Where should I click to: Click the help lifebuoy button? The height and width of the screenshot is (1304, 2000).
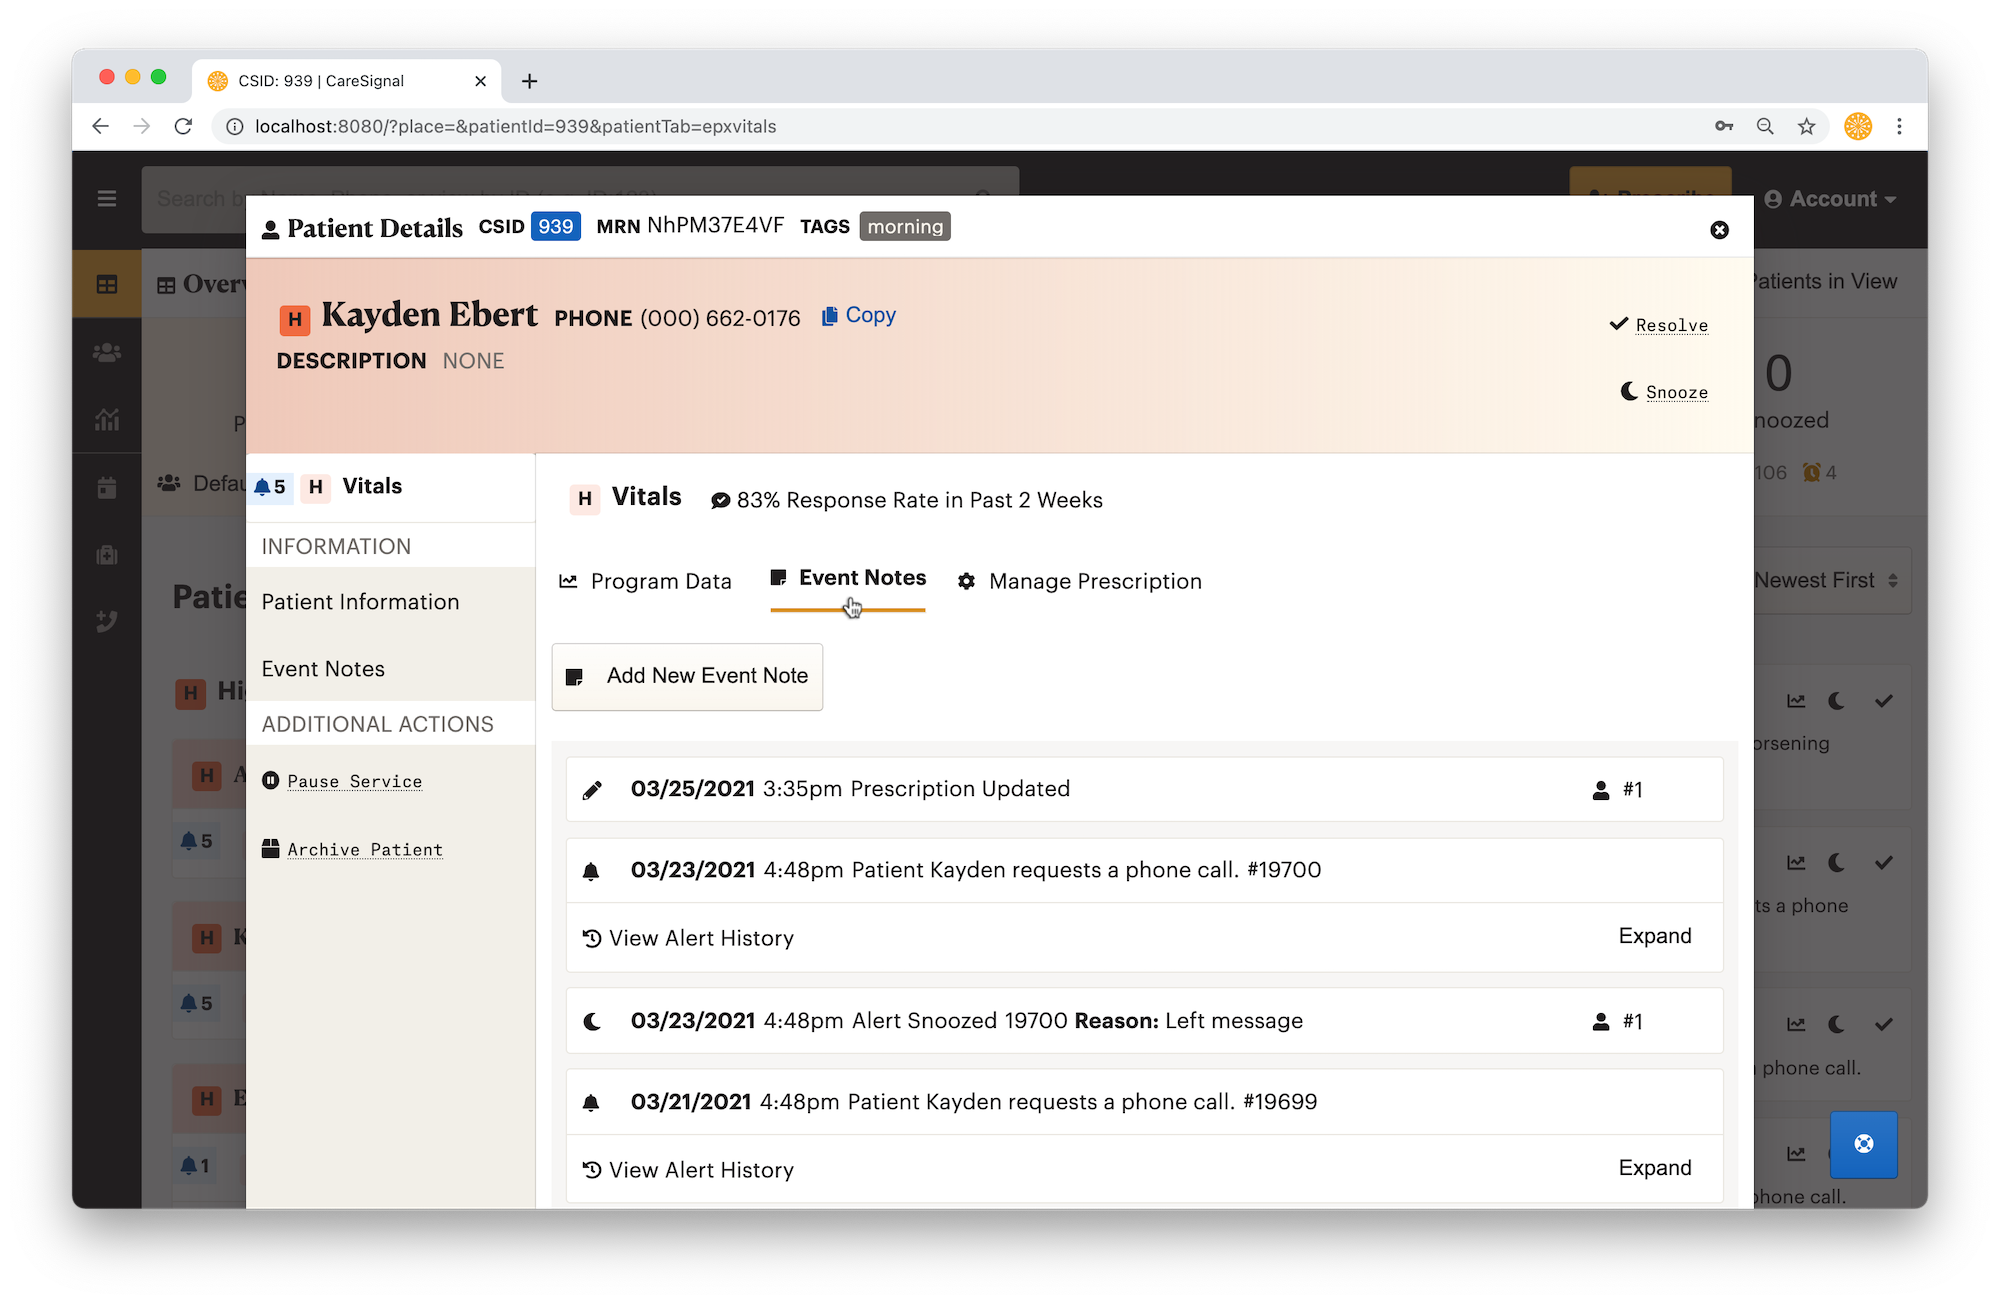coord(1864,1144)
